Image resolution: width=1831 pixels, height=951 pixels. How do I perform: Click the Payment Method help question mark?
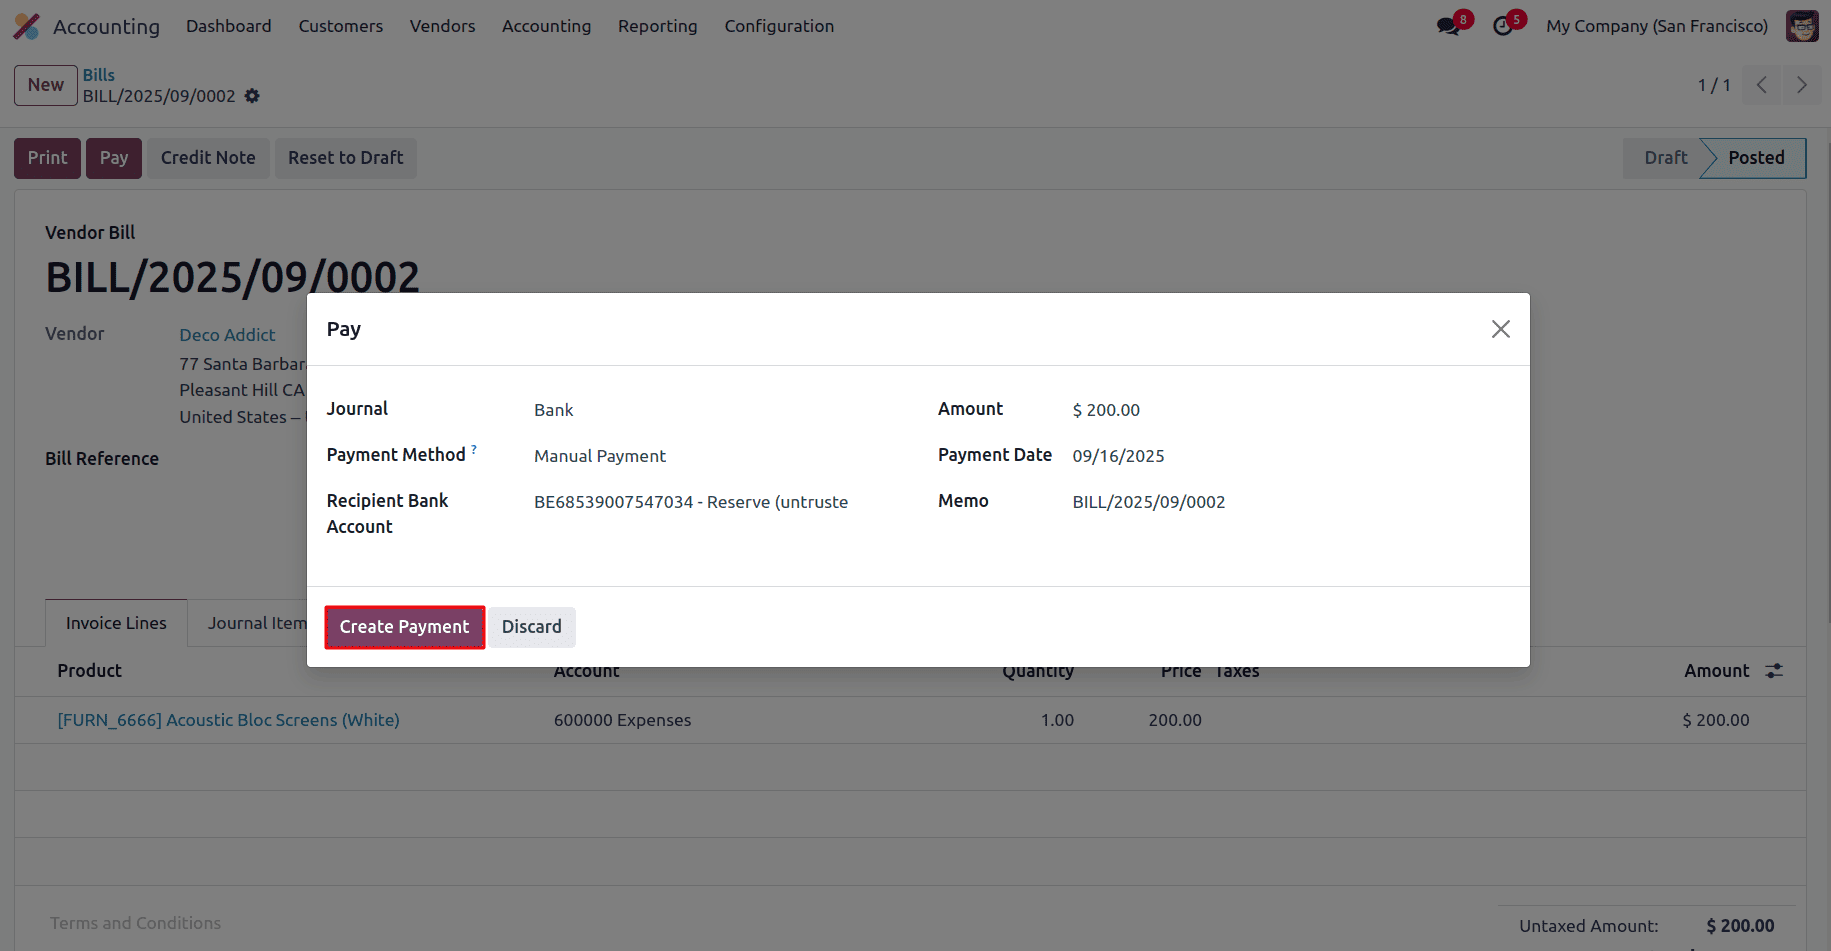click(474, 448)
